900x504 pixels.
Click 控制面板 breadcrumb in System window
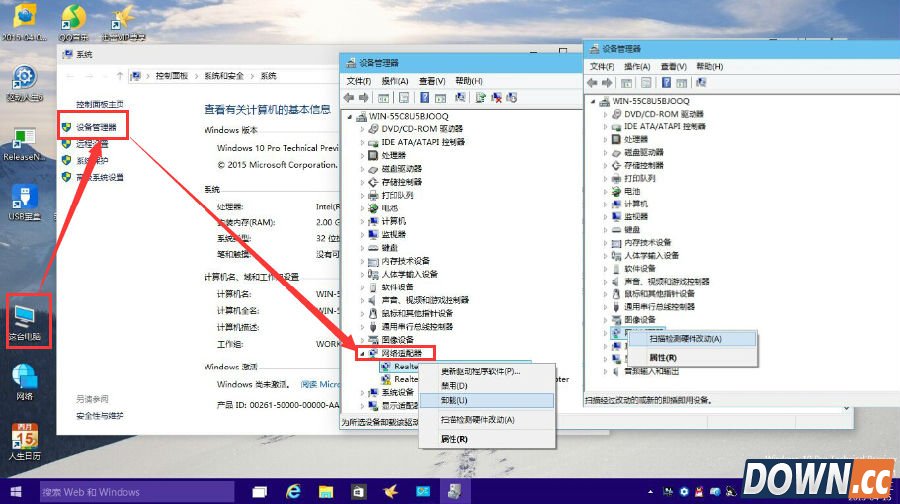coord(172,76)
